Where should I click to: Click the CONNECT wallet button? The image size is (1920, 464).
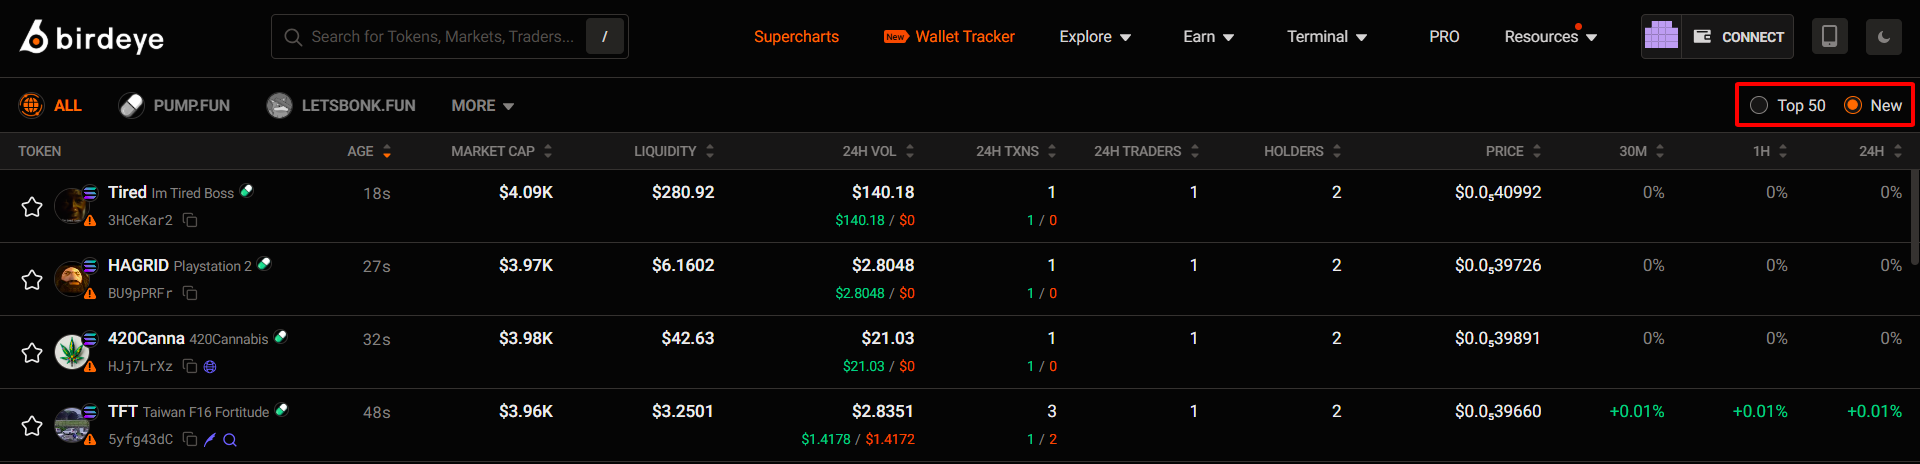pyautogui.click(x=1738, y=37)
